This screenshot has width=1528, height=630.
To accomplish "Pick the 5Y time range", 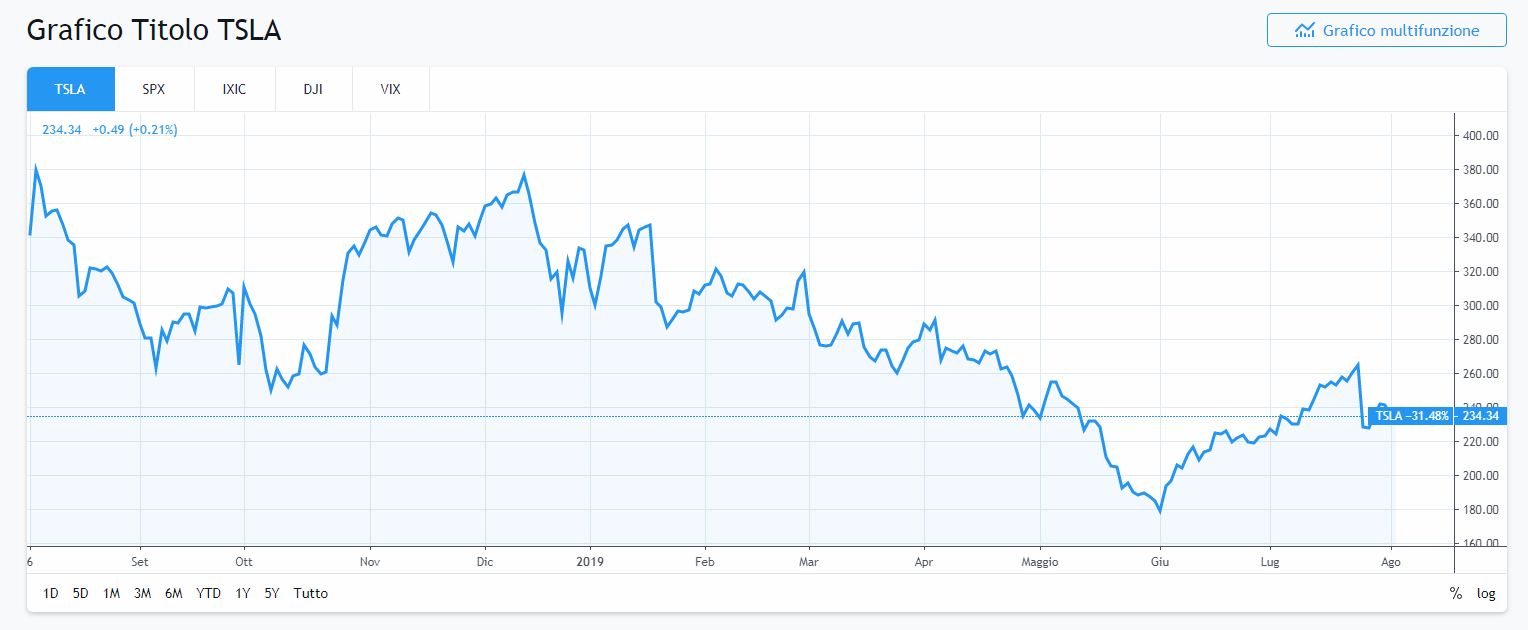I will (272, 593).
